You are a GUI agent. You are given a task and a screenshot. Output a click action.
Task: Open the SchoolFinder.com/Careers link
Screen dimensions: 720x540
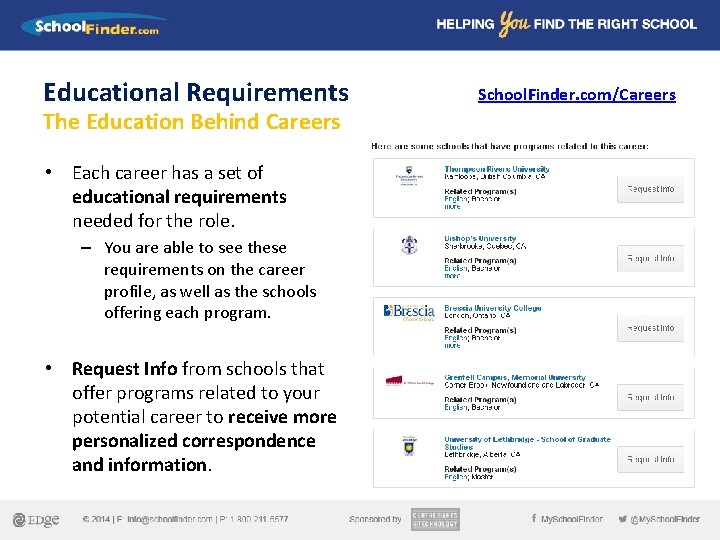click(x=577, y=95)
